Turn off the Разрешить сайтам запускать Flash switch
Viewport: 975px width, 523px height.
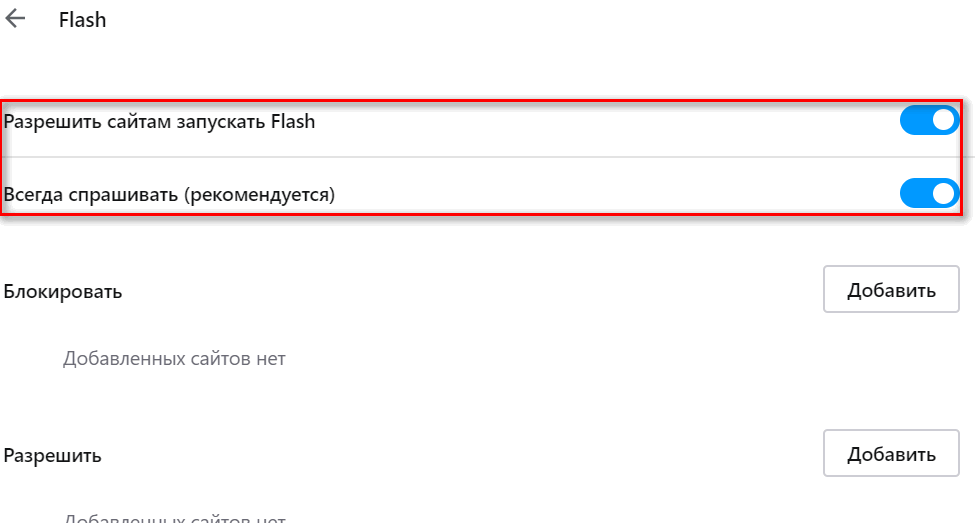tap(929, 121)
